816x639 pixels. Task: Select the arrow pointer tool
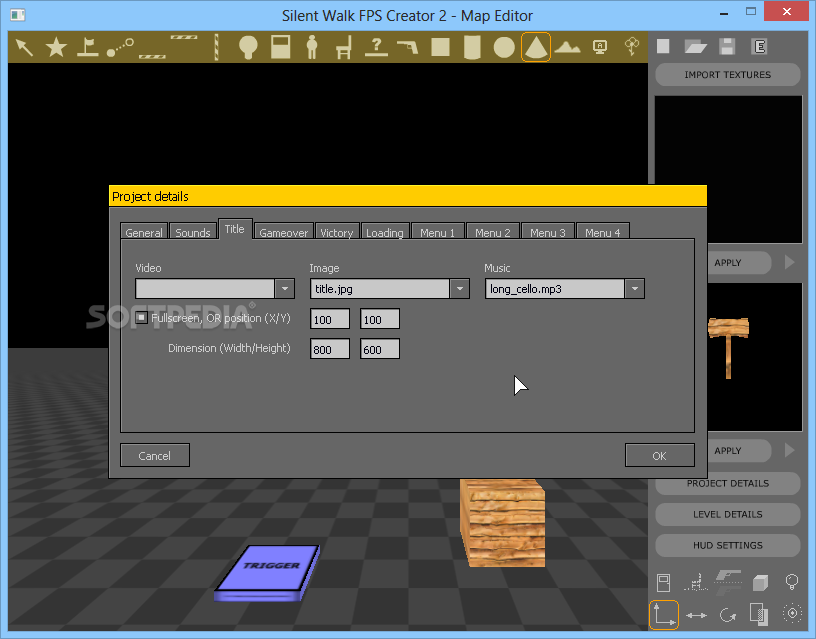pos(24,47)
